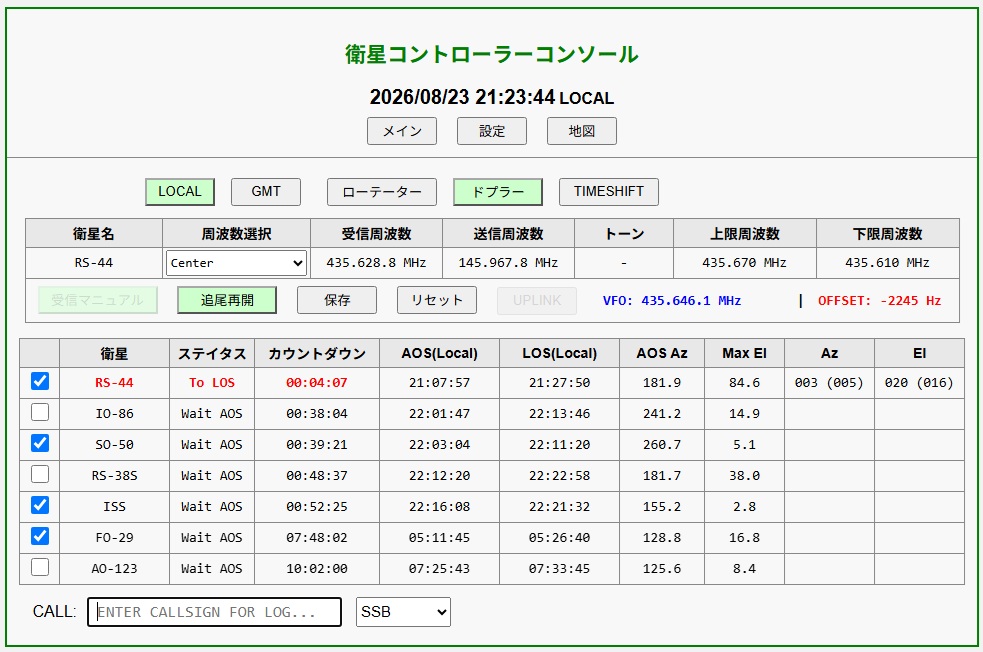Click the 435.610 MHz lower limit value
The height and width of the screenshot is (652, 983).
click(887, 263)
